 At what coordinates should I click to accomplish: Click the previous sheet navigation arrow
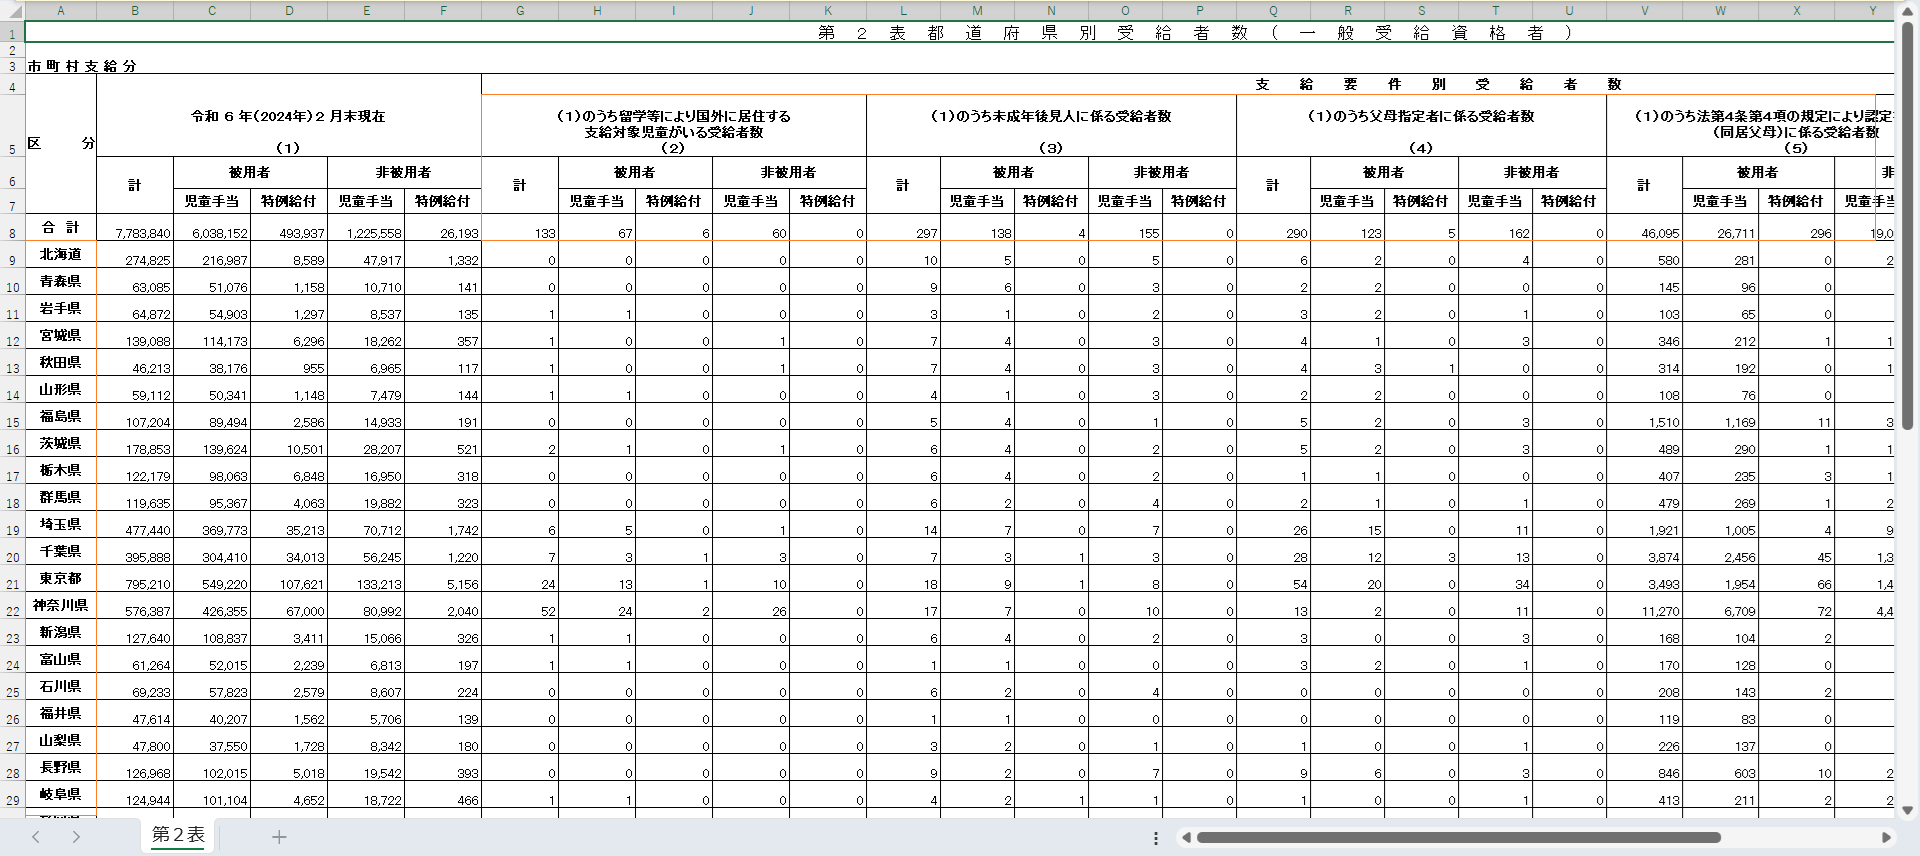click(x=36, y=837)
